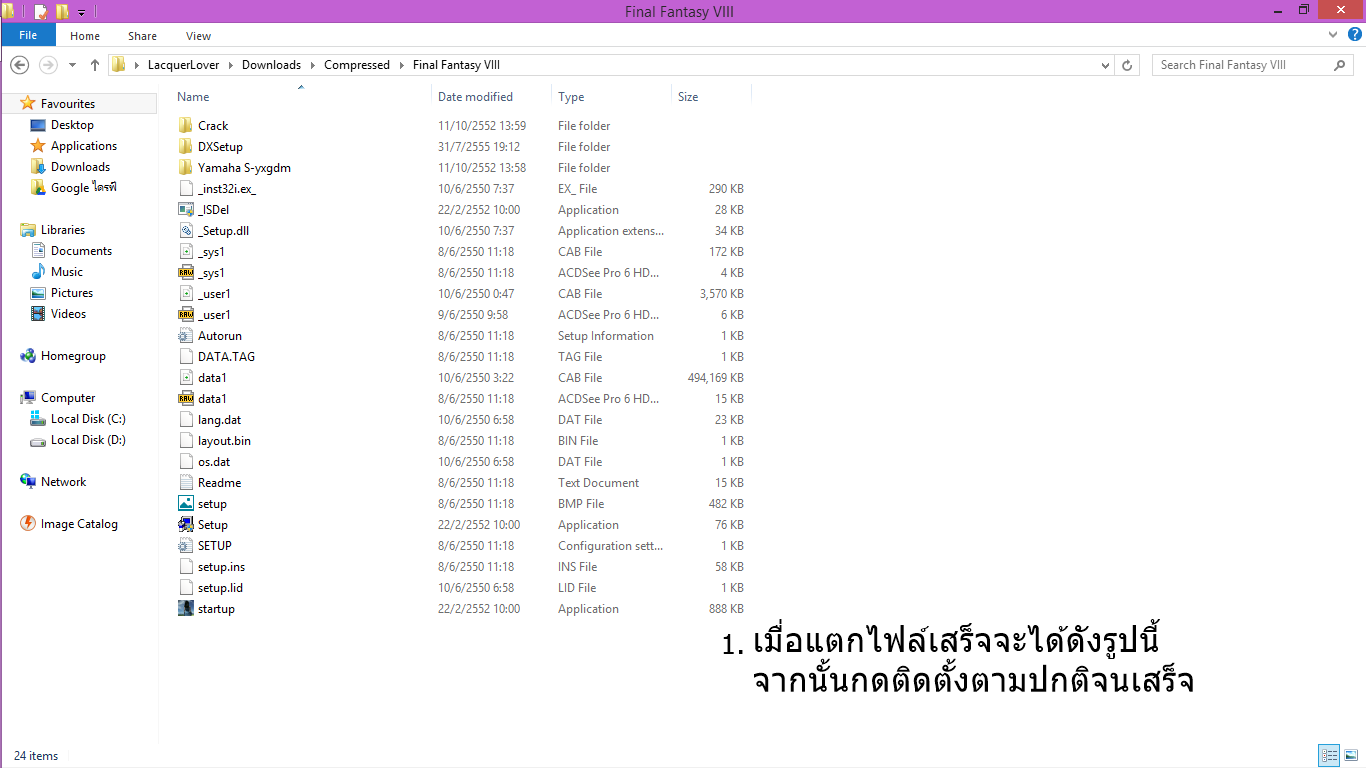Select the Yamaha S-yxgdm folder icon
Viewport: 1366px width, 768px height.
click(186, 168)
